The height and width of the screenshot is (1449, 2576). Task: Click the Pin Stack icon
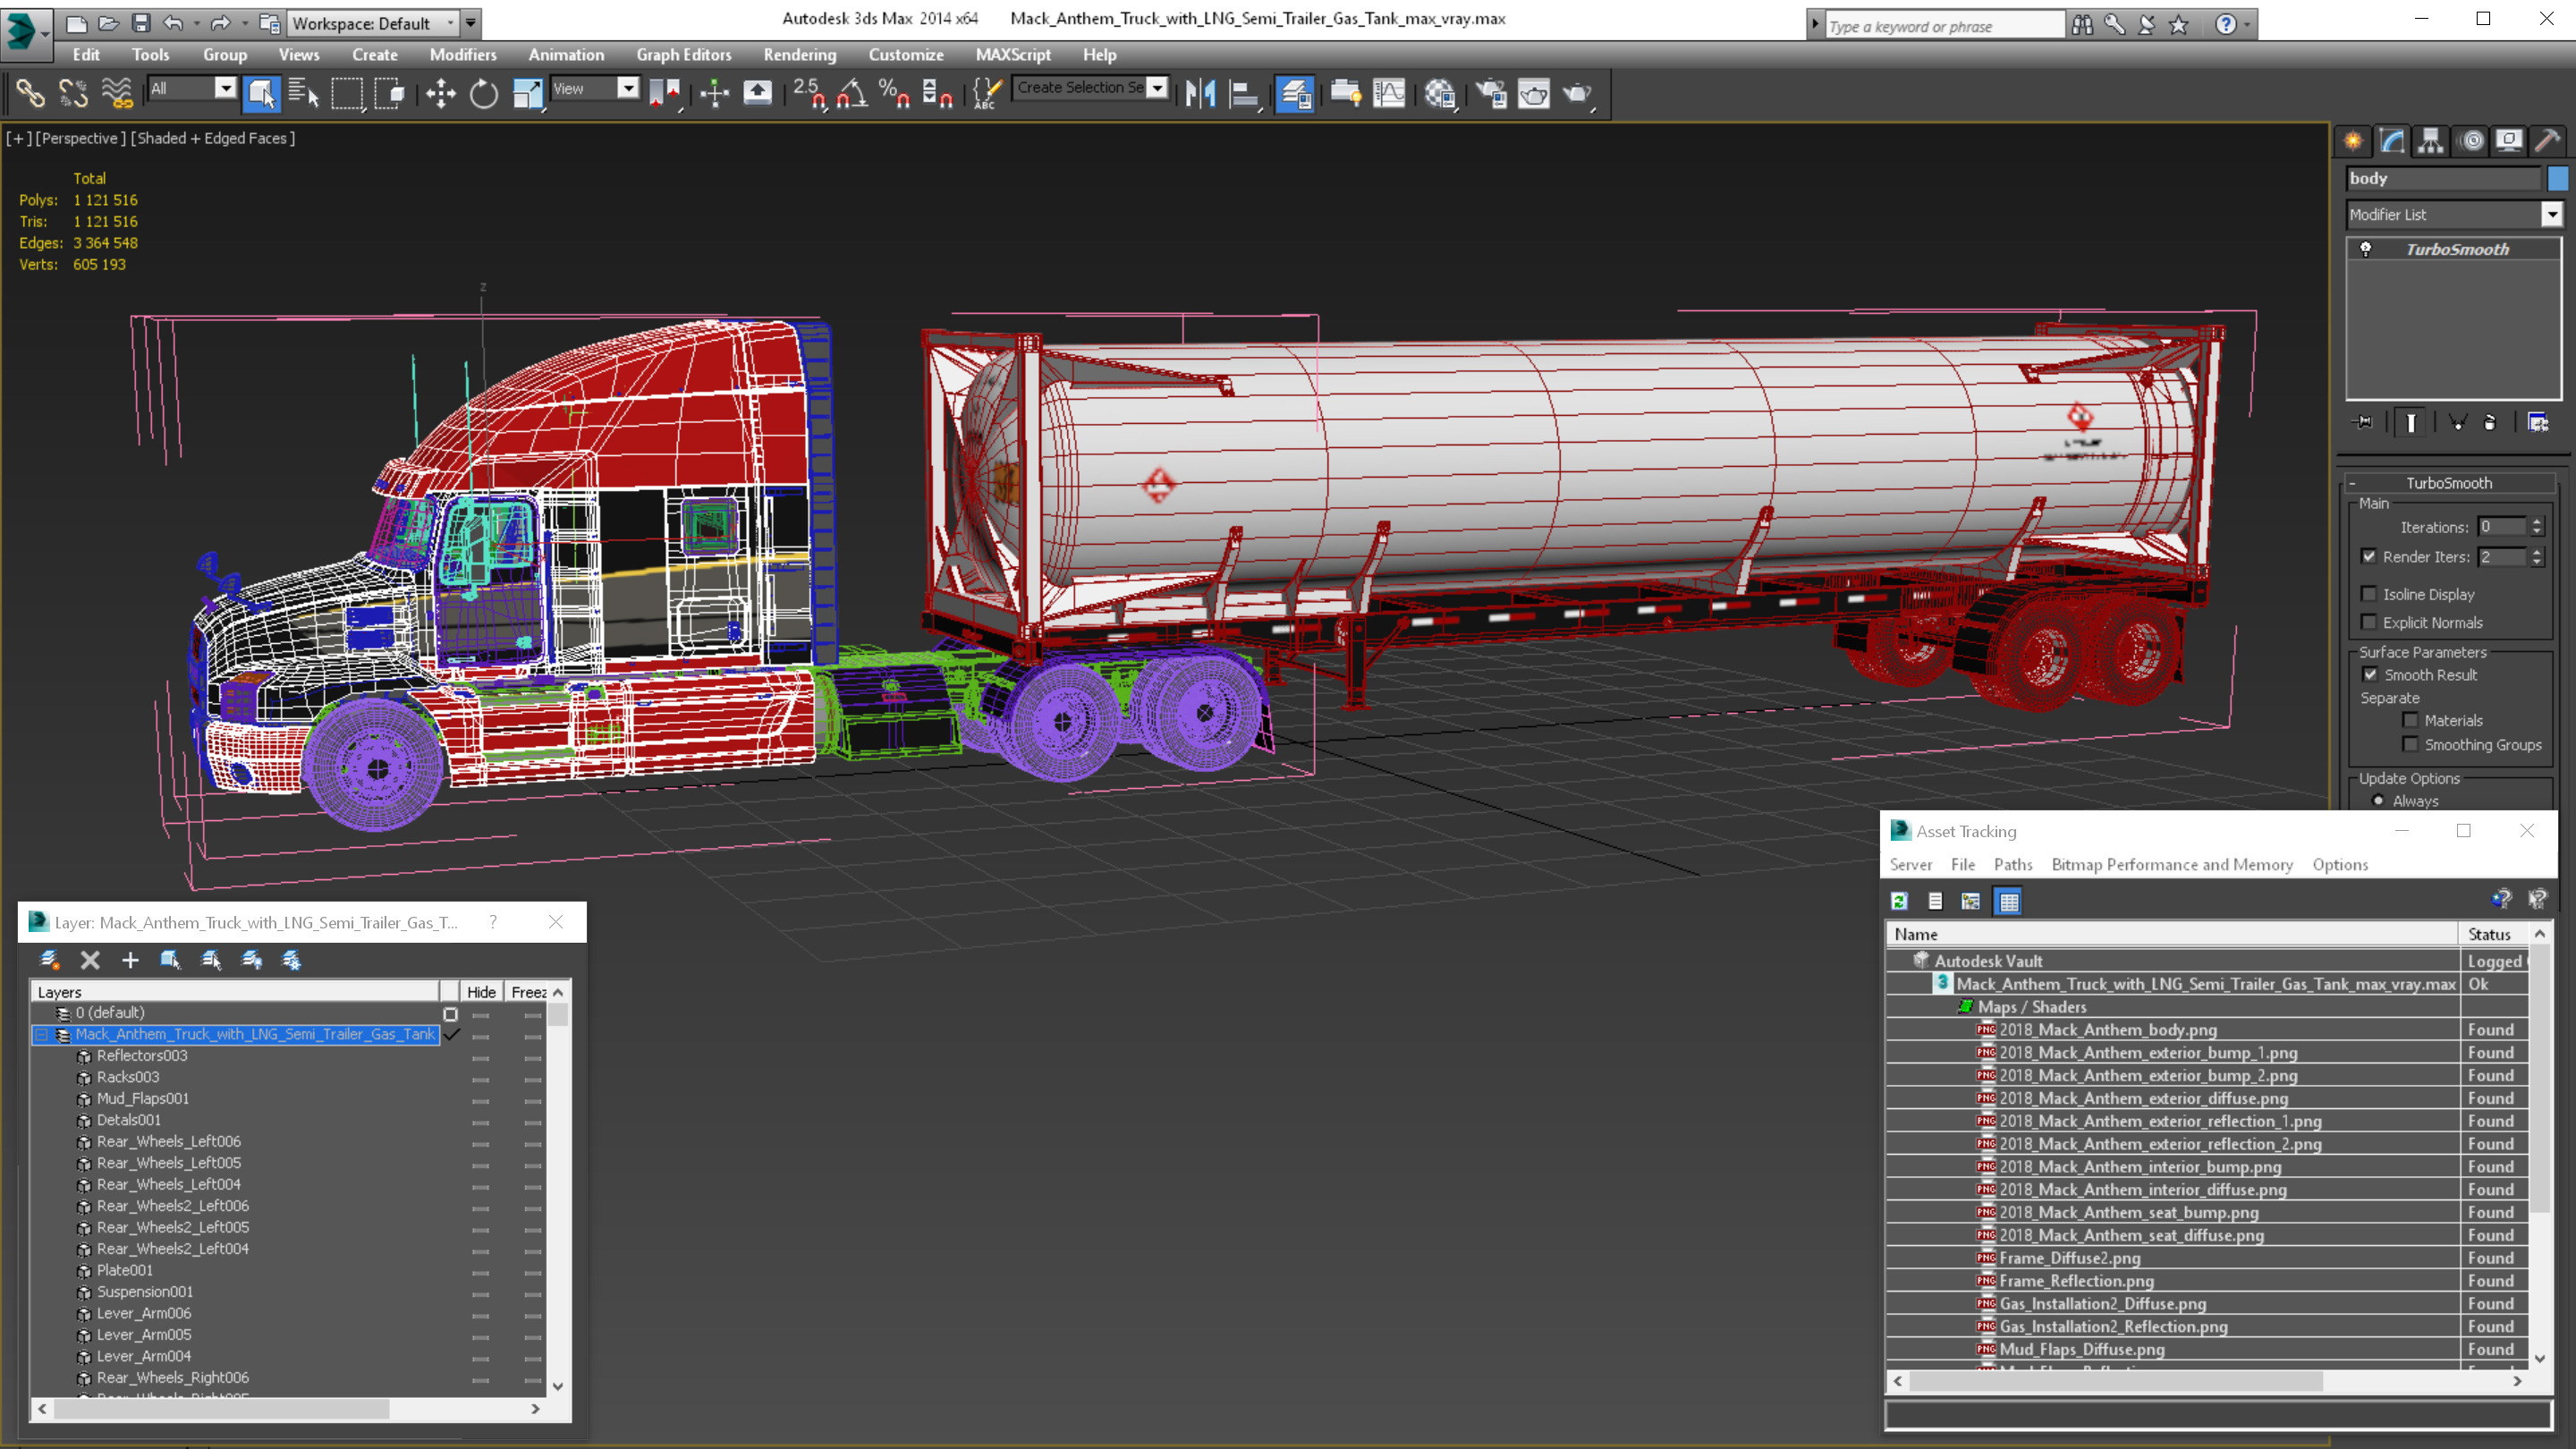2364,422
